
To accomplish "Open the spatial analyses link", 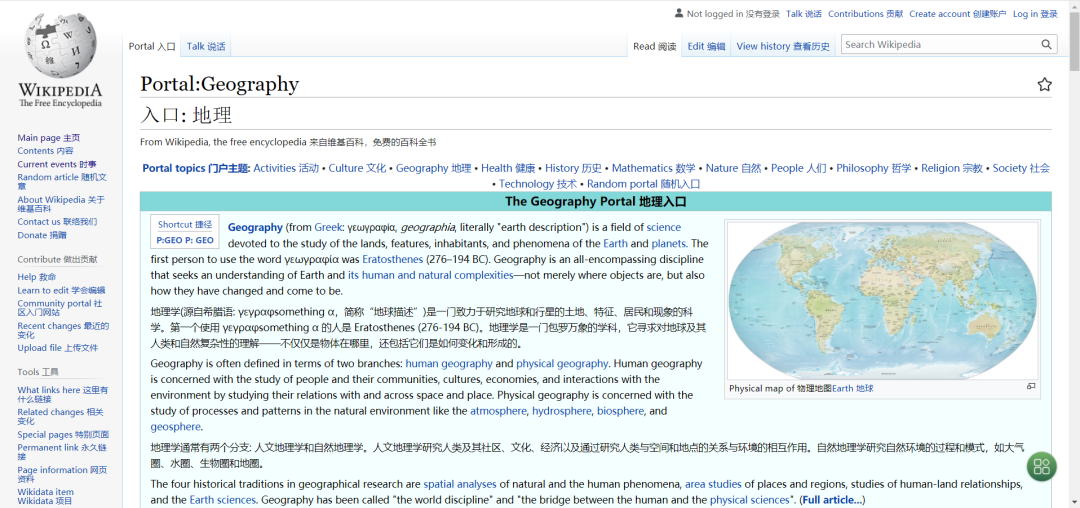I will click(x=460, y=484).
